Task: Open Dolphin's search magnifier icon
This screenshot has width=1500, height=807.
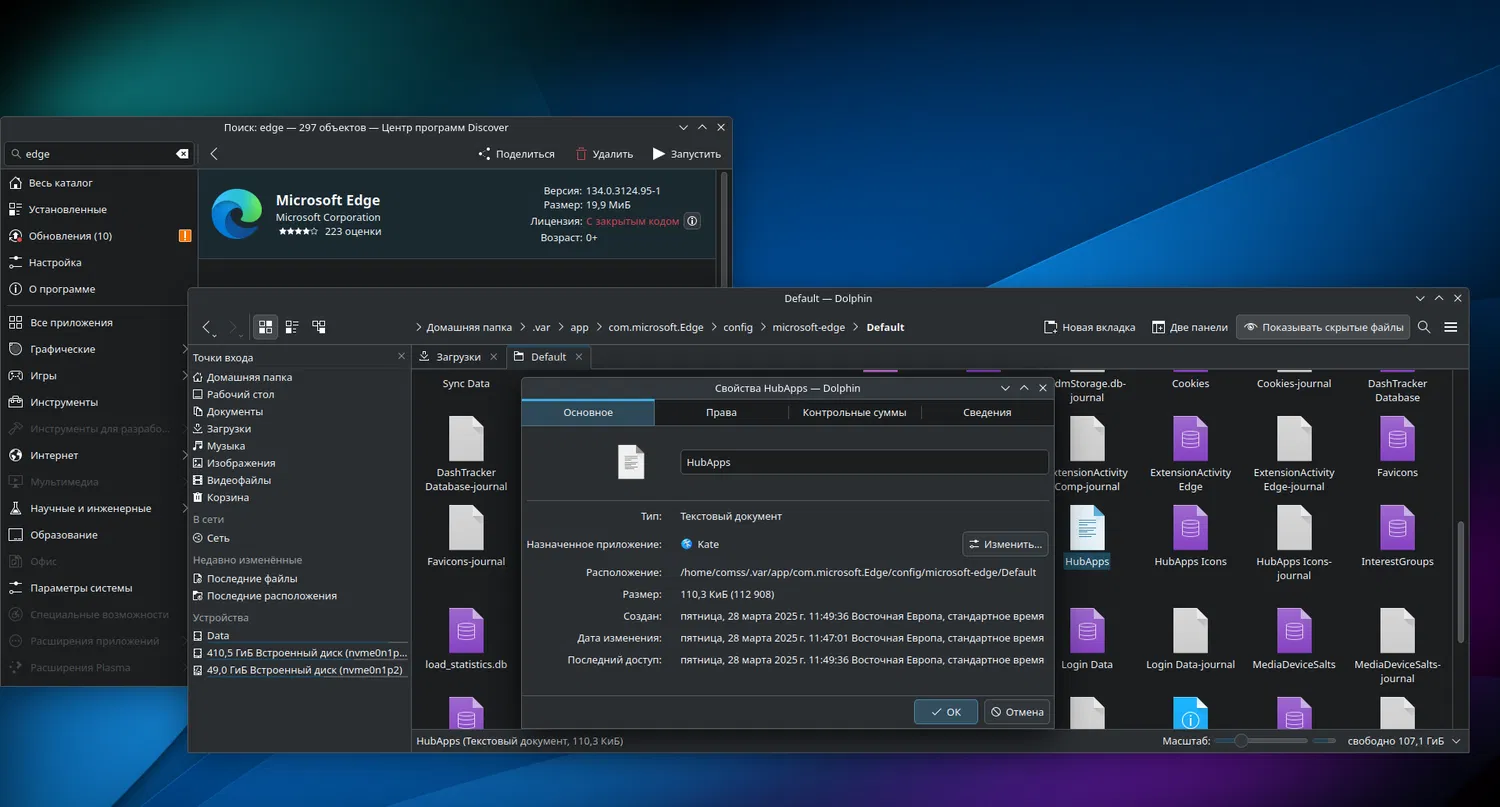Action: [x=1424, y=327]
